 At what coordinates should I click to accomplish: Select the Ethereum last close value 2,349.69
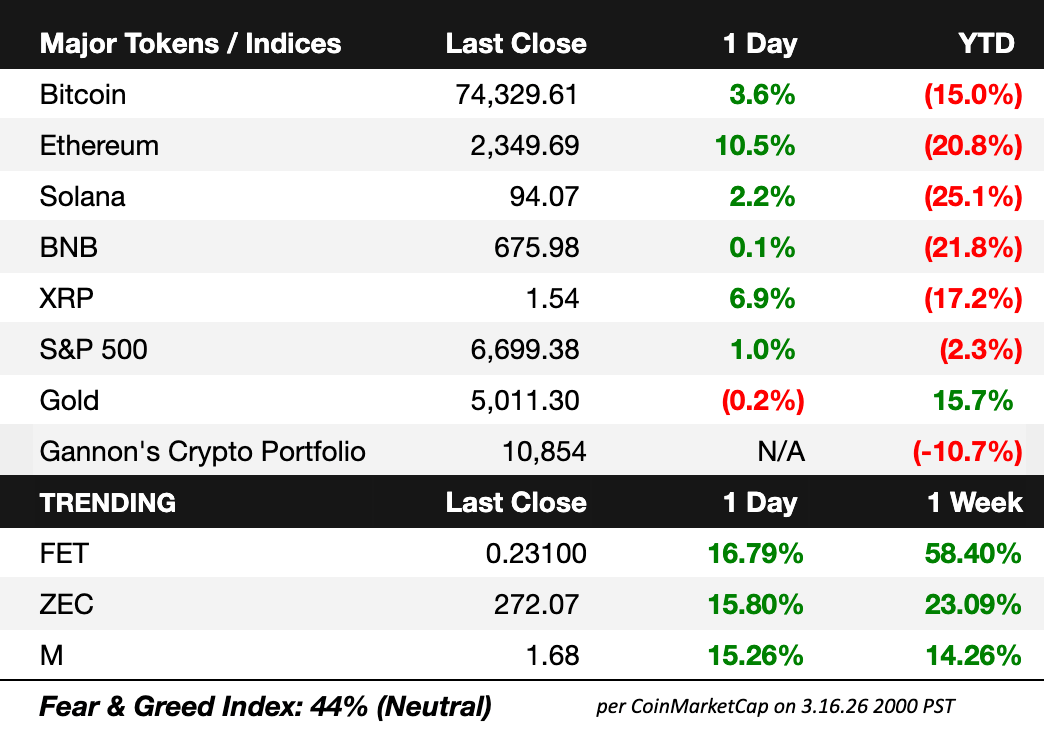point(525,145)
